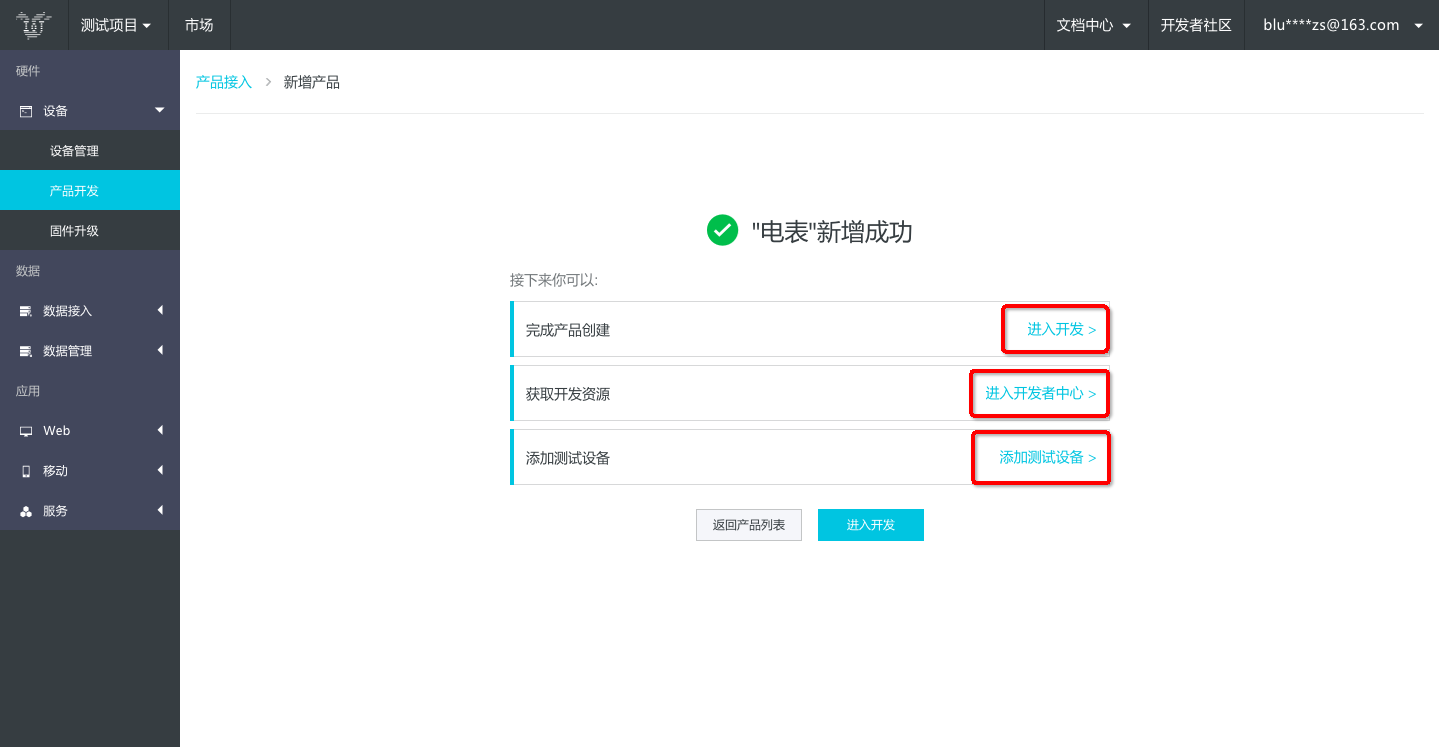Expand the 数据管理 section arrow

click(160, 350)
